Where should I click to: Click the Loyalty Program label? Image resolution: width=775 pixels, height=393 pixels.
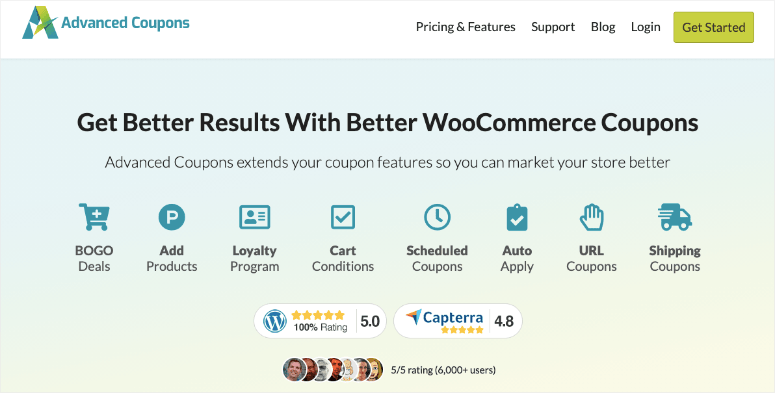click(x=255, y=259)
